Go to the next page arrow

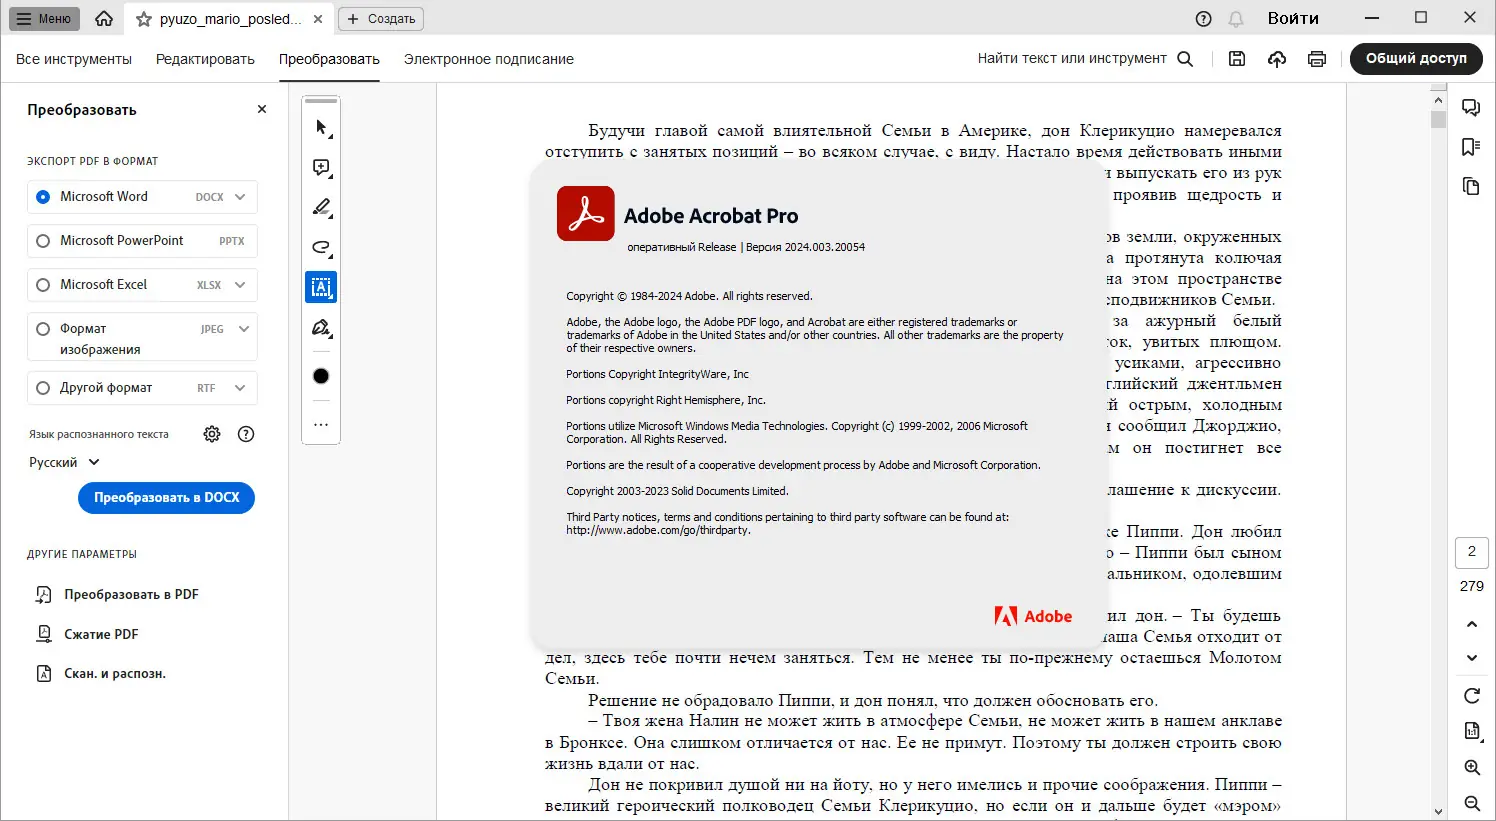(x=1472, y=658)
